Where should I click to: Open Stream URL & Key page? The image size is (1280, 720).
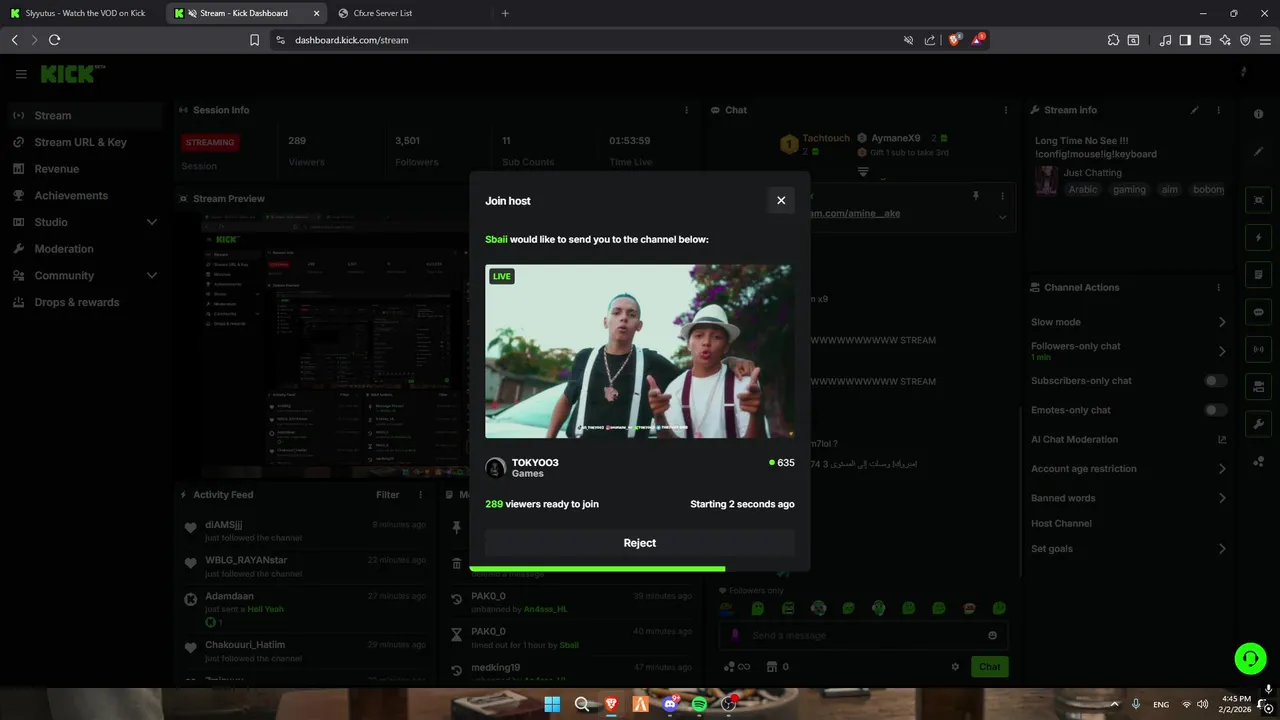coord(83,142)
